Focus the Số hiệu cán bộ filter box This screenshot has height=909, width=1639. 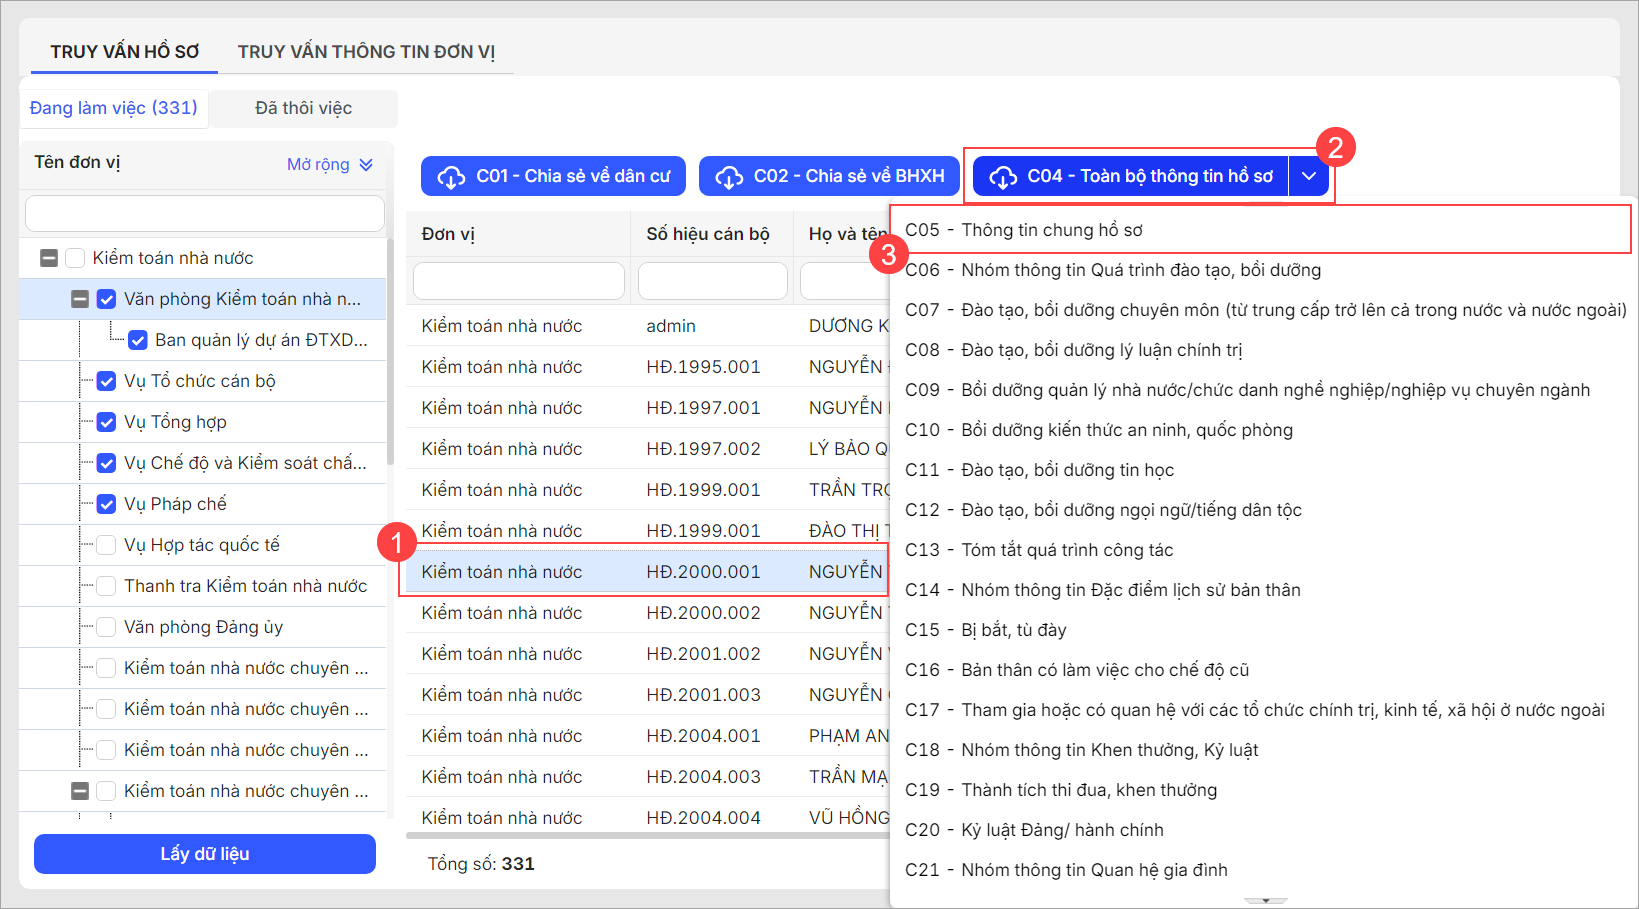712,281
